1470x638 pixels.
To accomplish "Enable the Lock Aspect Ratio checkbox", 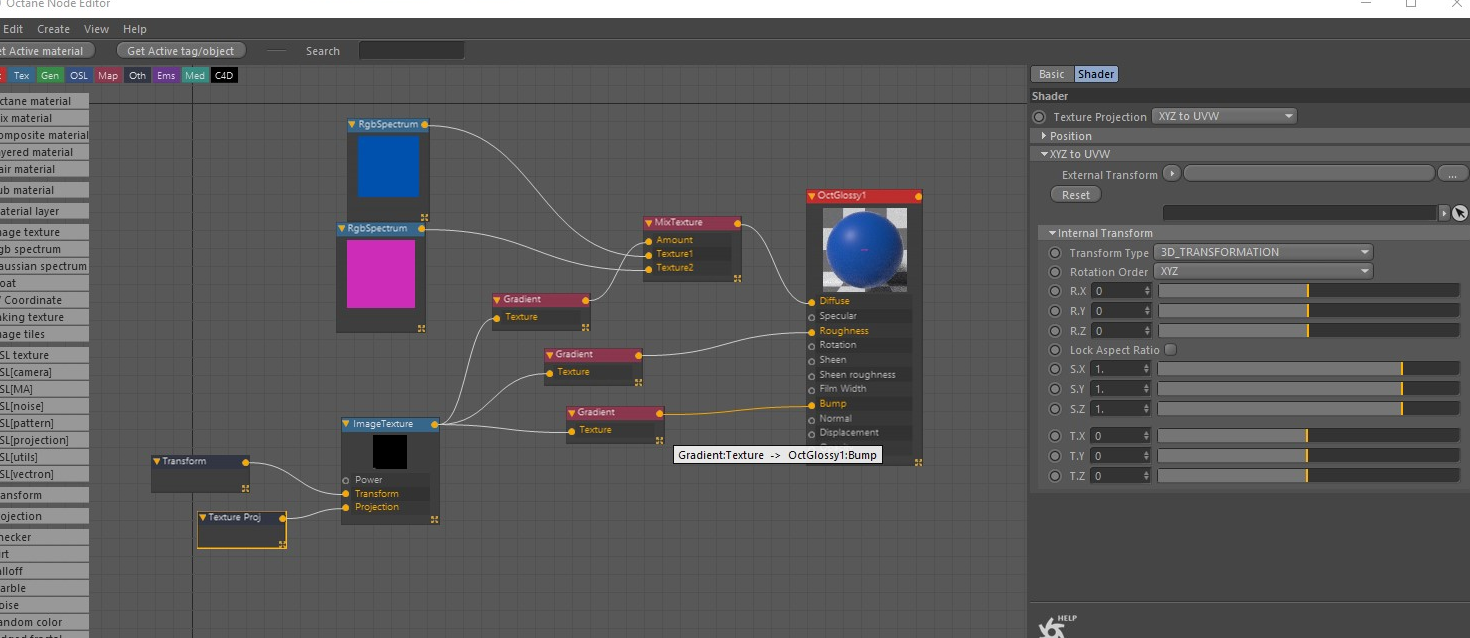I will coord(1171,350).
